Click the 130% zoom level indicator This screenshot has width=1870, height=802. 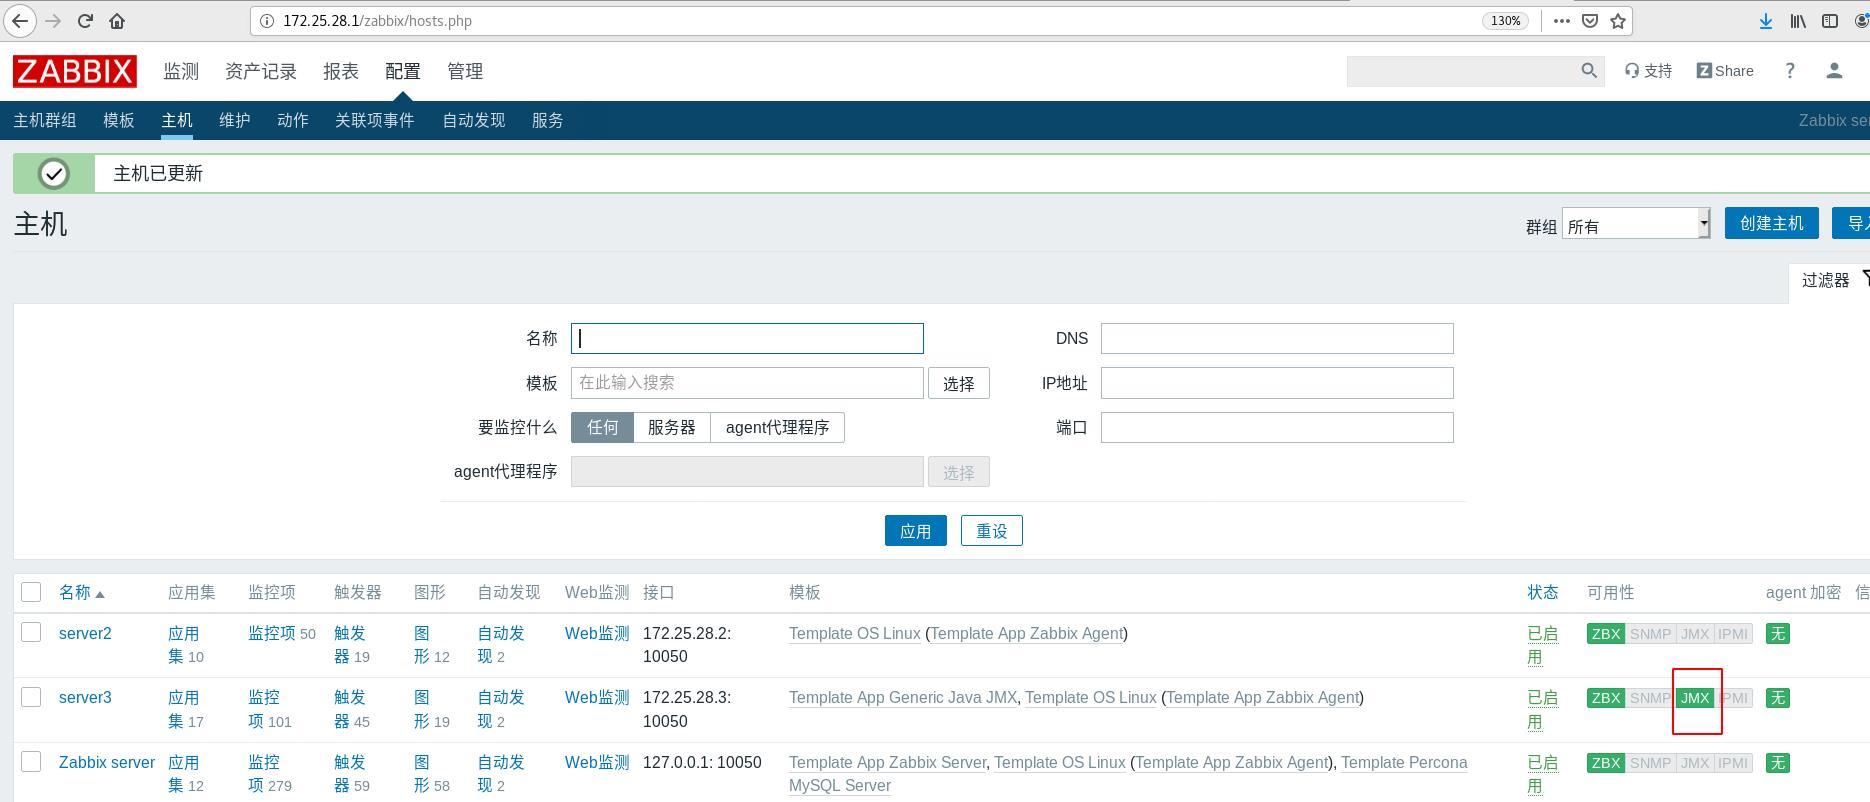pyautogui.click(x=1505, y=21)
